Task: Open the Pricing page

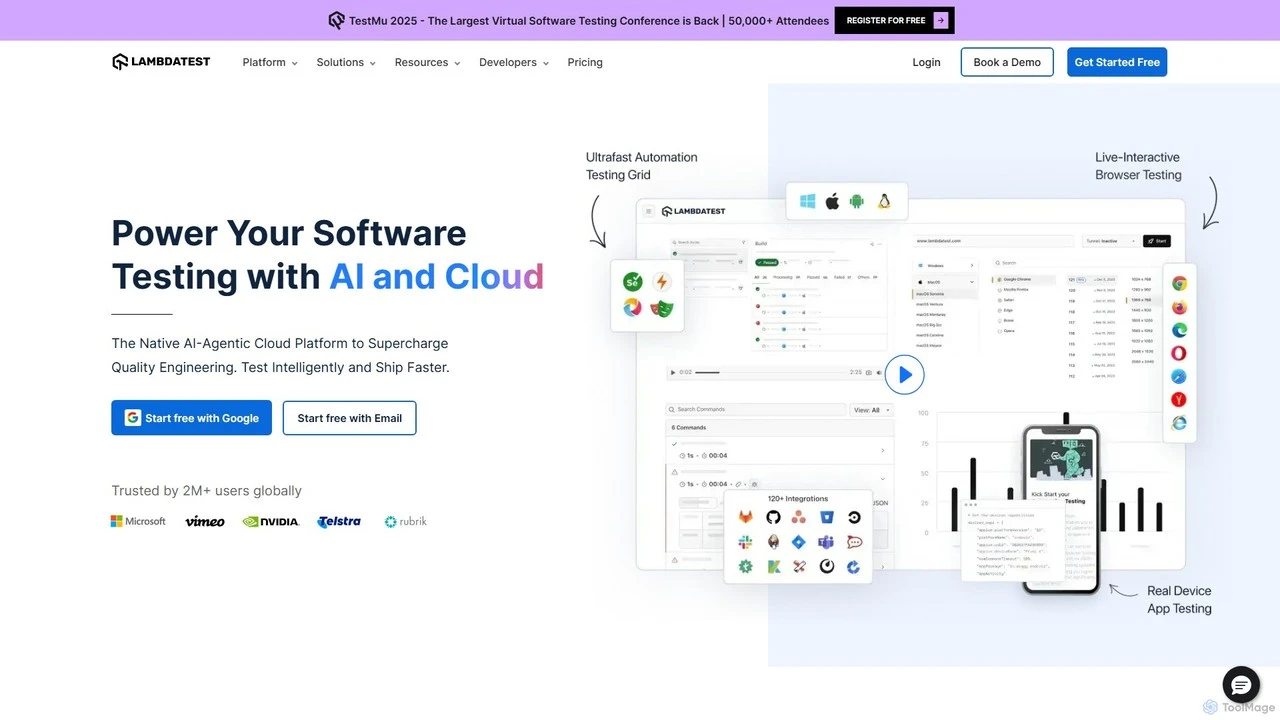Action: pos(585,62)
